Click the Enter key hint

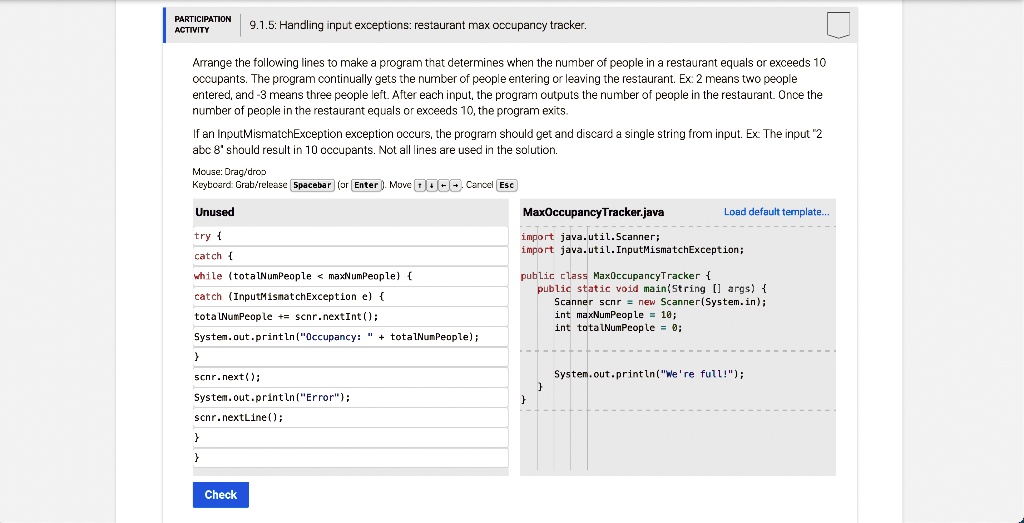(x=366, y=185)
